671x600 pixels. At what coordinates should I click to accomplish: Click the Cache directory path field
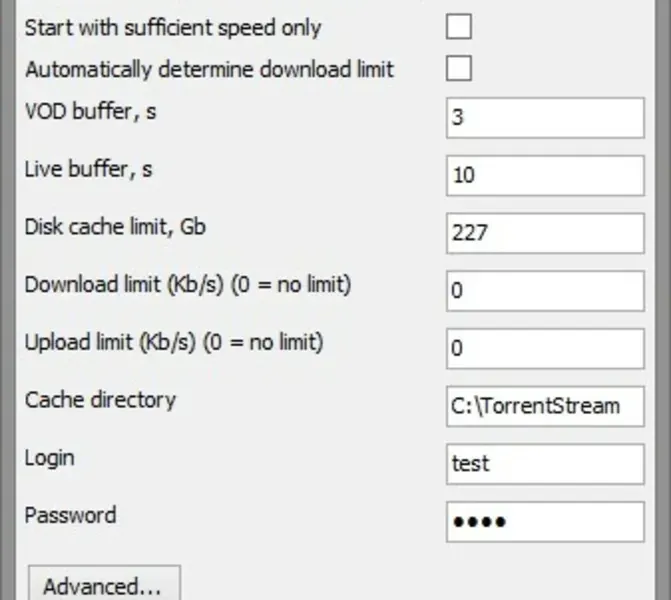(x=545, y=406)
